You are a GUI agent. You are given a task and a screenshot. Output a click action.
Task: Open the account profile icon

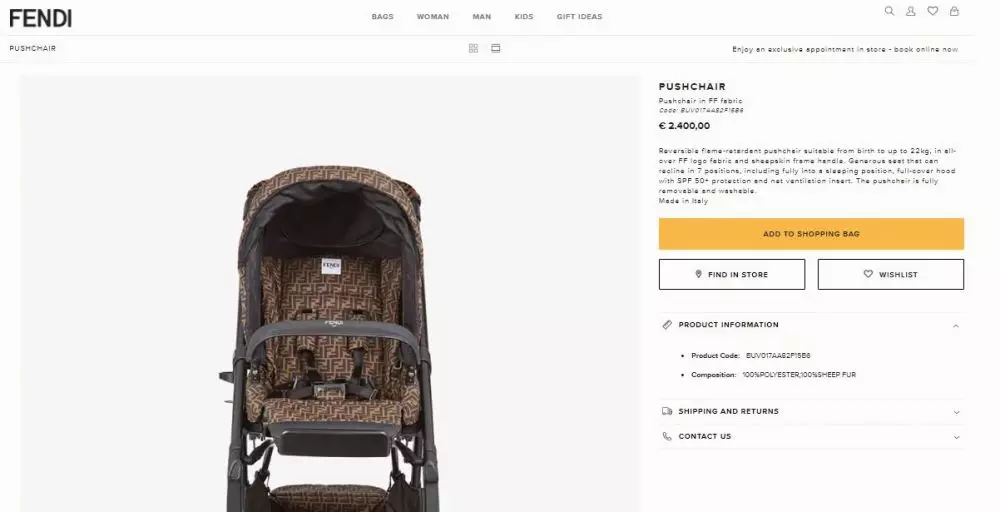click(x=911, y=11)
